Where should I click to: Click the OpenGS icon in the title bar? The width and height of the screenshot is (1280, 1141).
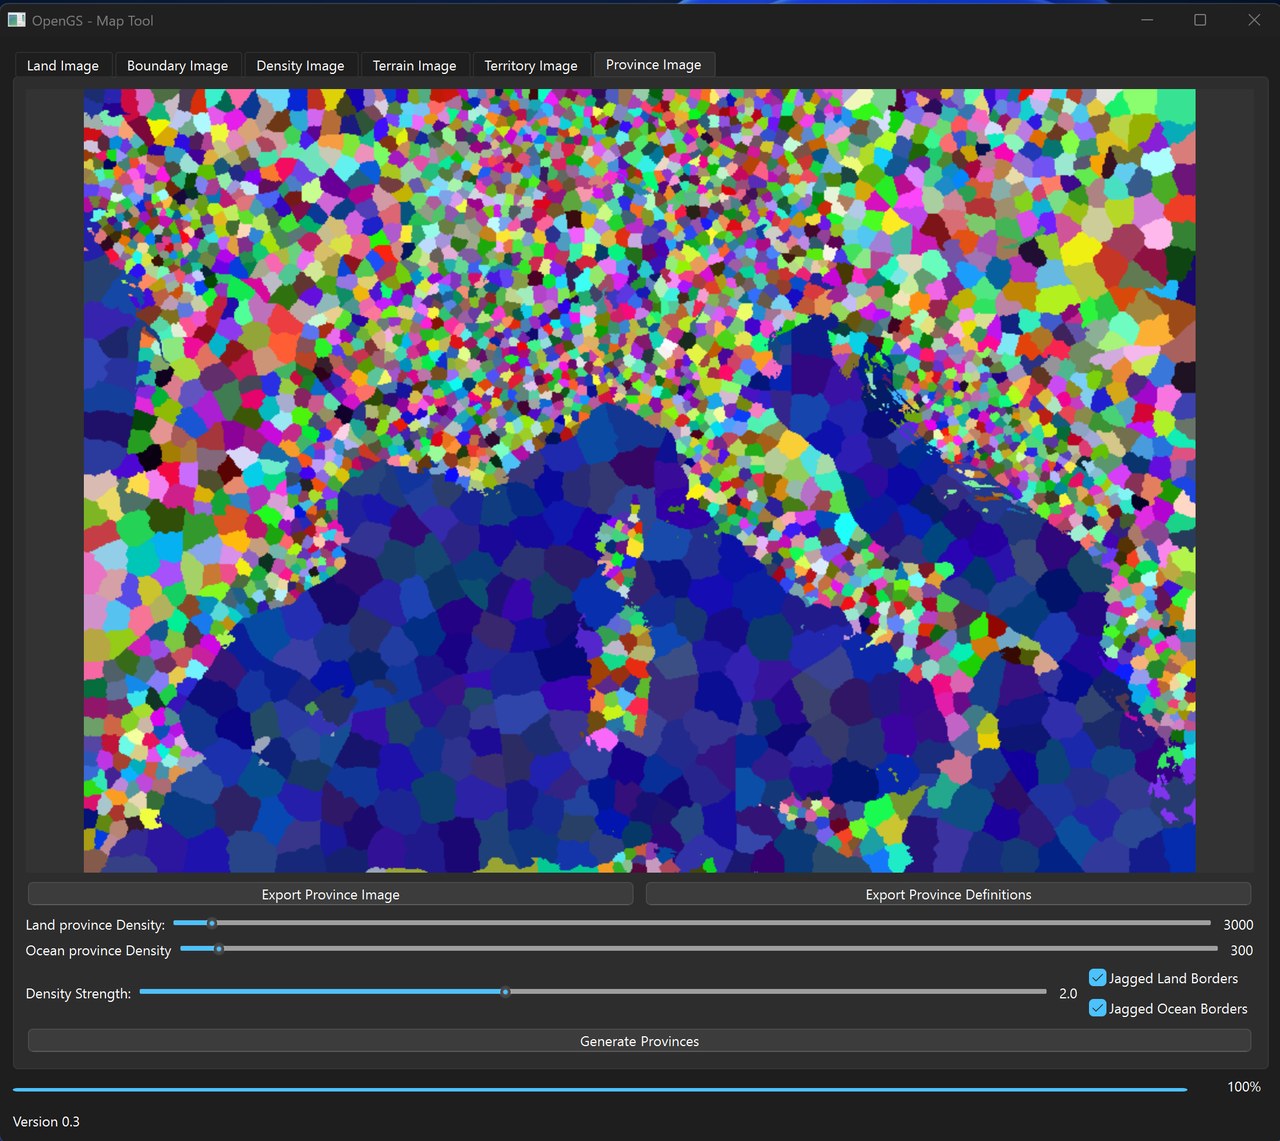[17, 19]
